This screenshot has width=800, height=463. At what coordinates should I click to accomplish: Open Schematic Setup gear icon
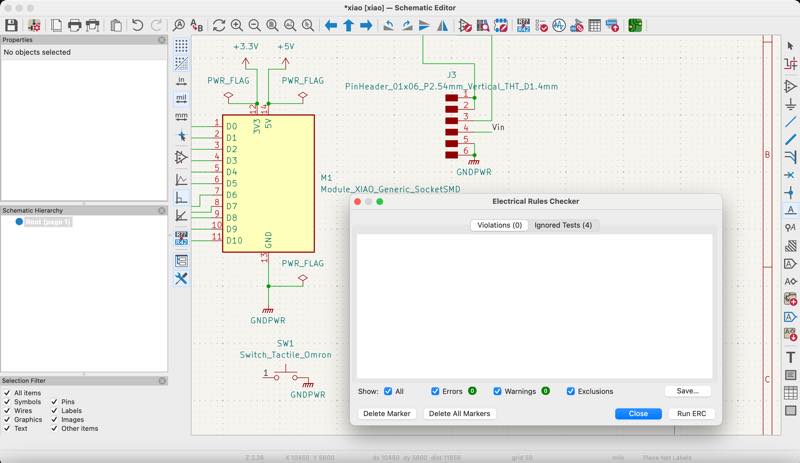point(34,25)
